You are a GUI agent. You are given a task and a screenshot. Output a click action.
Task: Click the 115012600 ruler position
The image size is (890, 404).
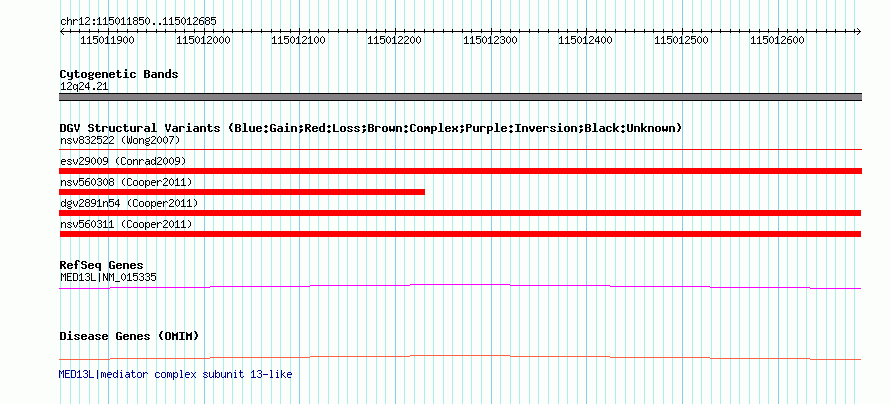click(x=778, y=40)
